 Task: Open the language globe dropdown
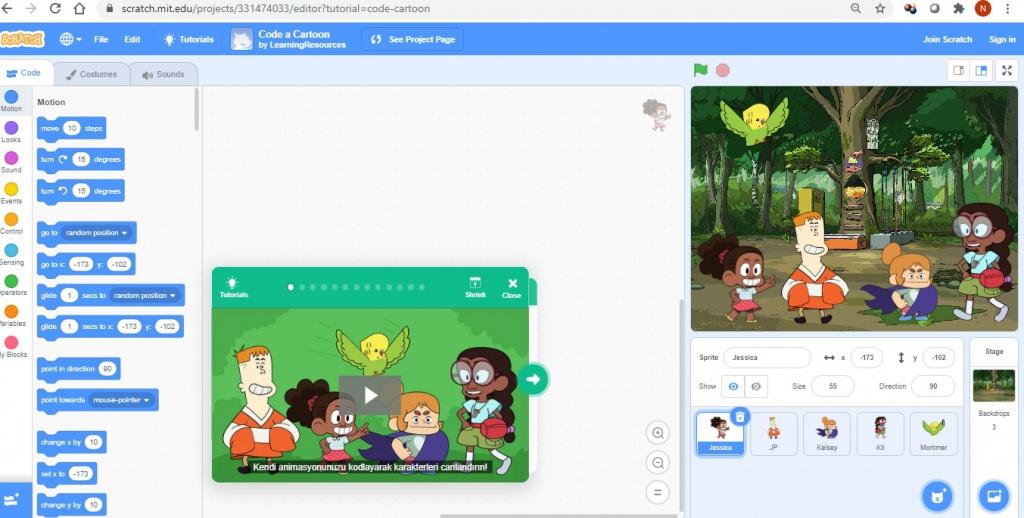[71, 39]
